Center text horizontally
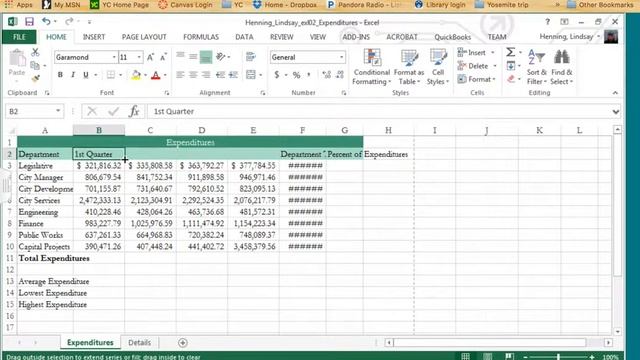 tap(193, 75)
